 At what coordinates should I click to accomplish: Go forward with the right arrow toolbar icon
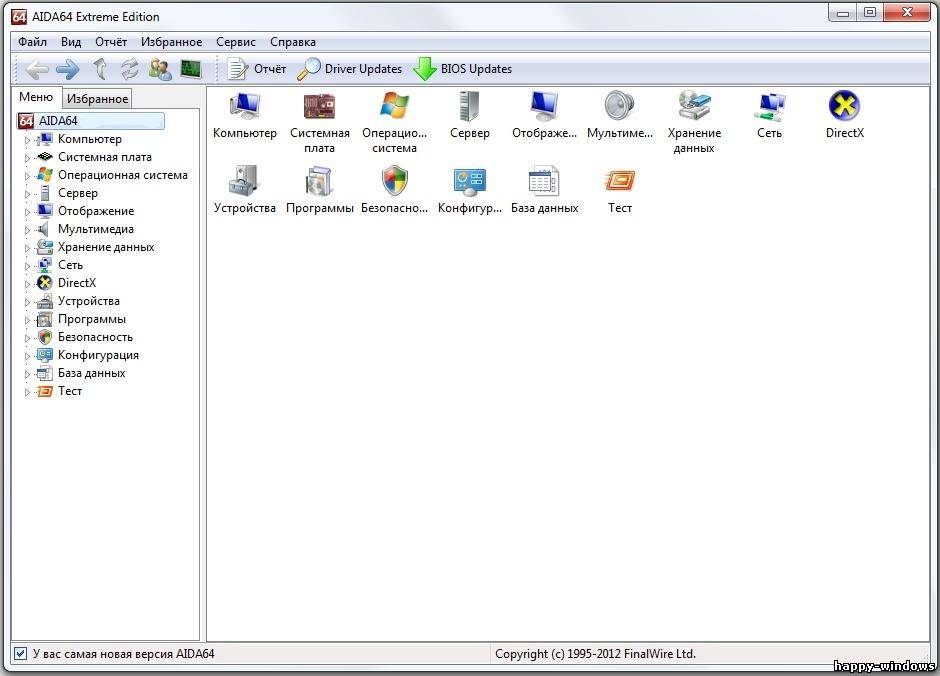68,70
